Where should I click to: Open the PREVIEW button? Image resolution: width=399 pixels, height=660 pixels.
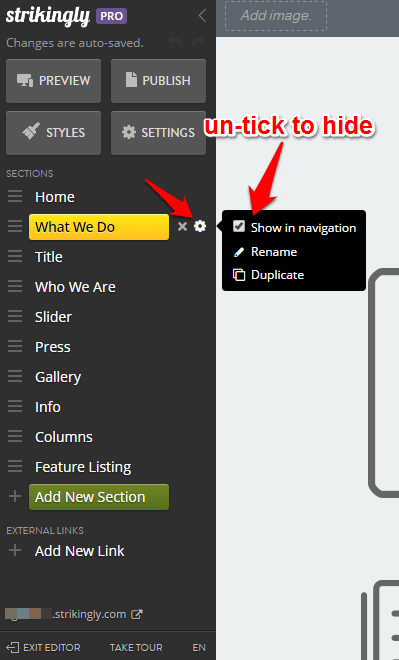click(53, 81)
